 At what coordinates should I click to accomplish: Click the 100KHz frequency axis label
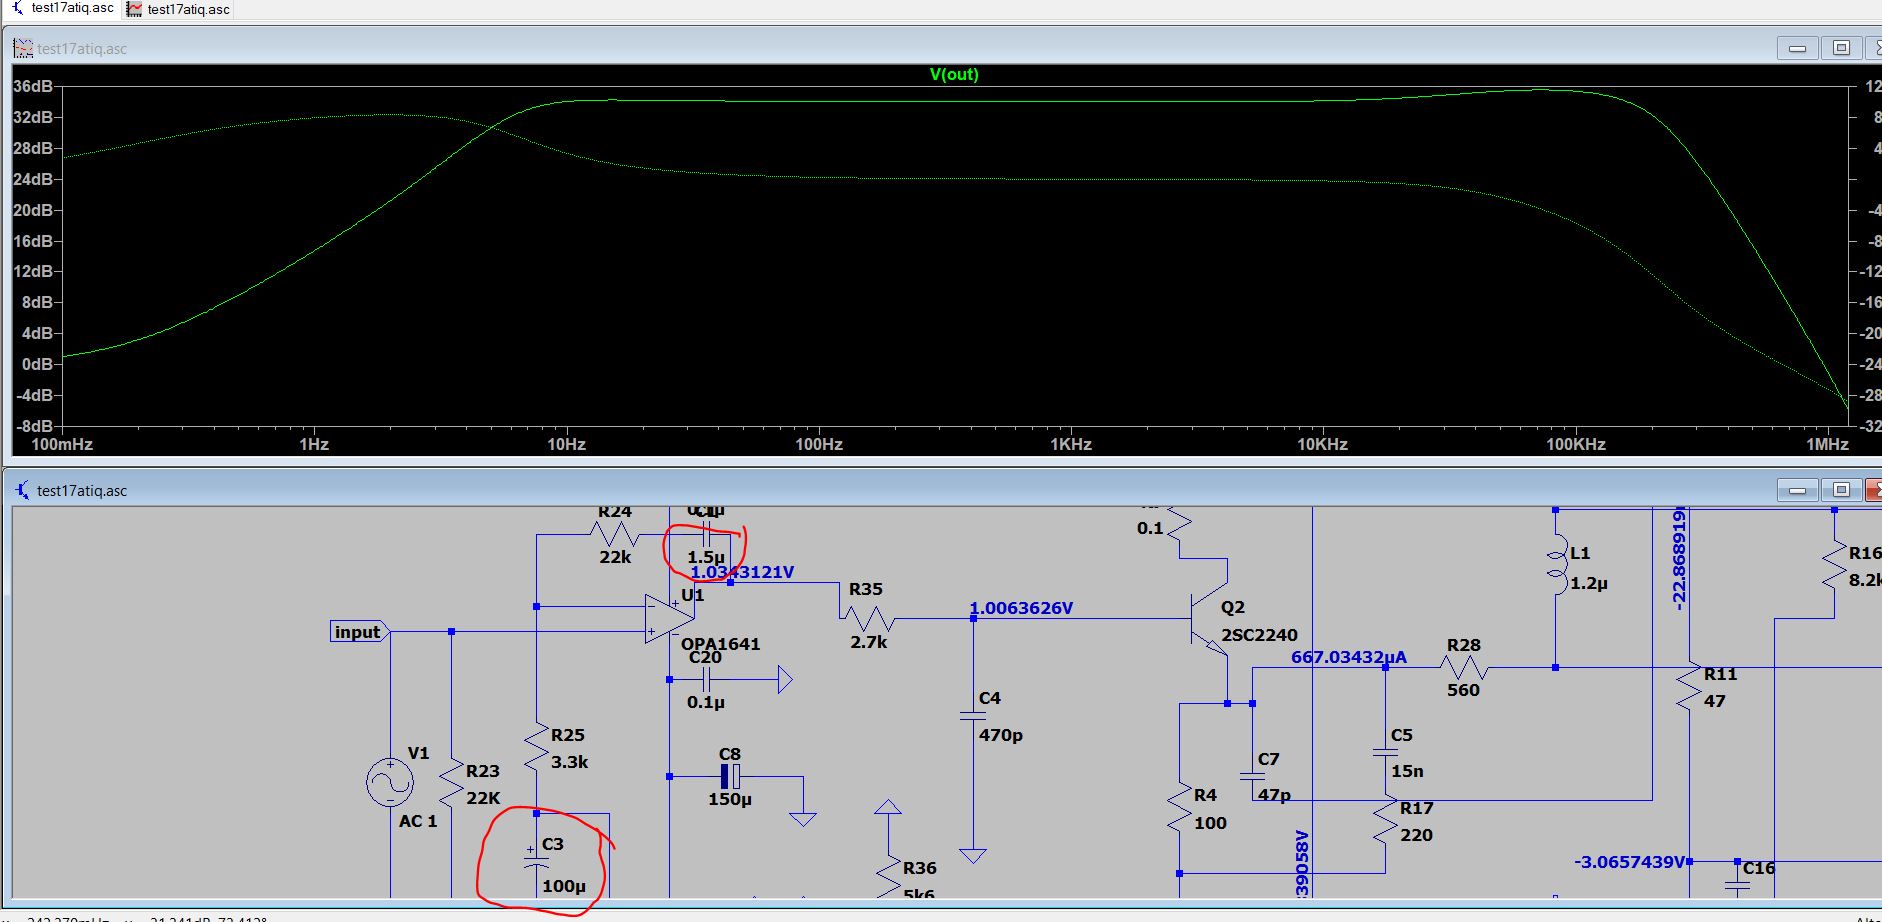1576,444
